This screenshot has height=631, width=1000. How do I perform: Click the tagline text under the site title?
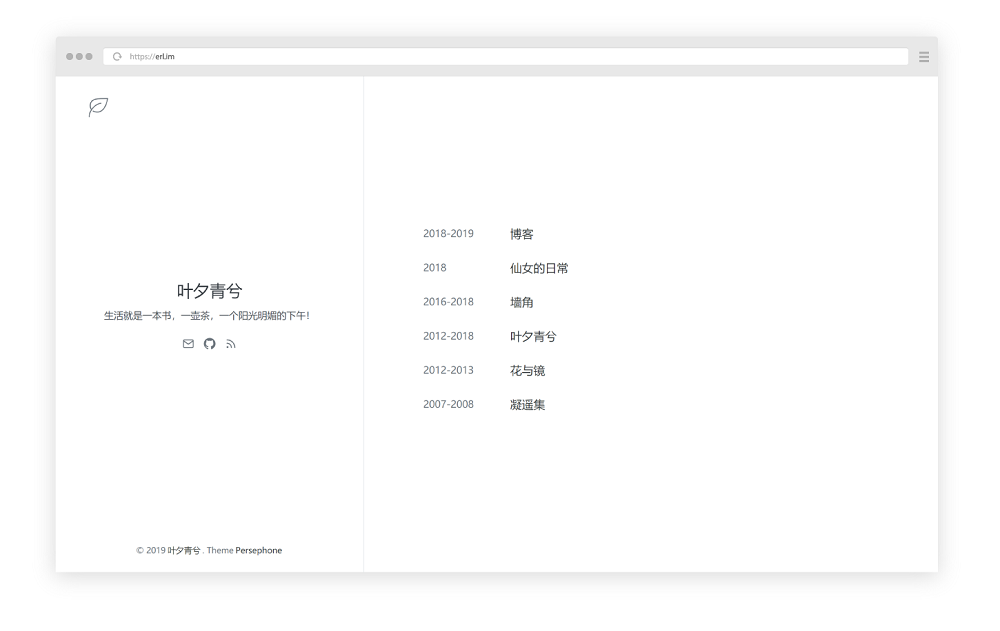207,316
